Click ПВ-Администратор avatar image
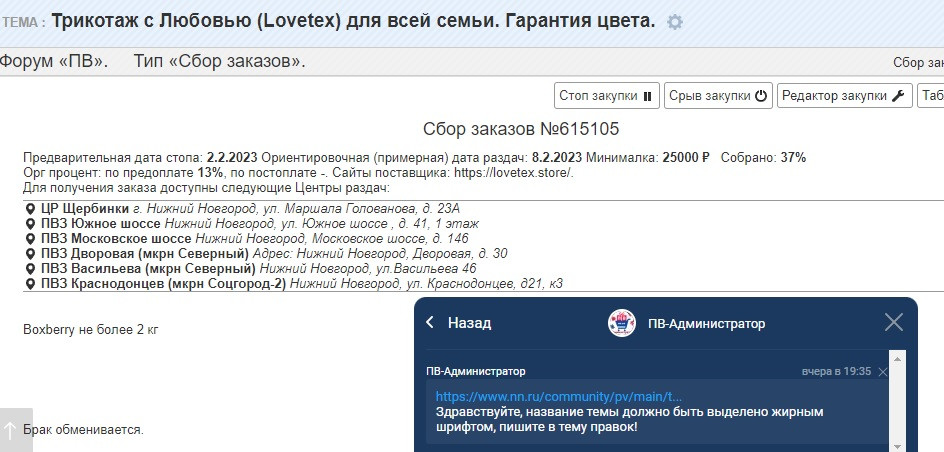This screenshot has height=452, width=944. pyautogui.click(x=621, y=323)
